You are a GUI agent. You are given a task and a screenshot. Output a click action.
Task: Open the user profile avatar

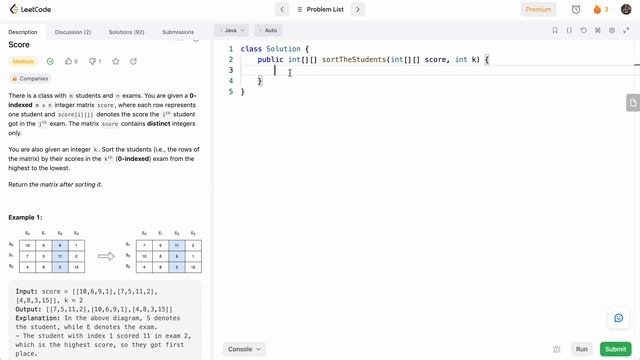click(x=626, y=9)
